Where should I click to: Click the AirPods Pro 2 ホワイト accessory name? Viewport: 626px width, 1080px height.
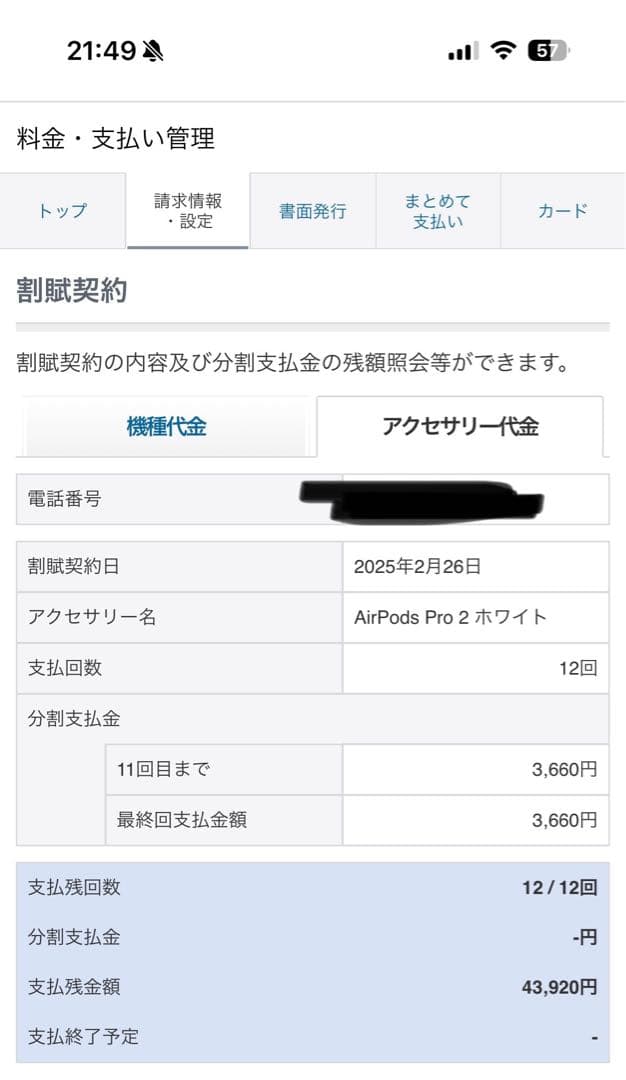coord(452,618)
